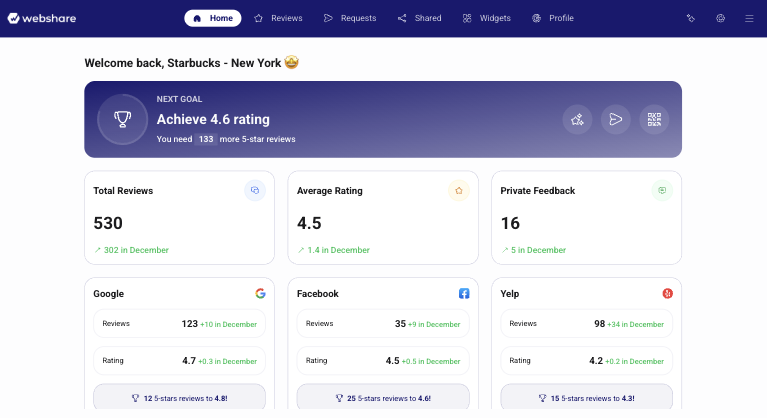This screenshot has width=767, height=418.
Task: Click the paper plane send icon in banner
Action: 615,119
